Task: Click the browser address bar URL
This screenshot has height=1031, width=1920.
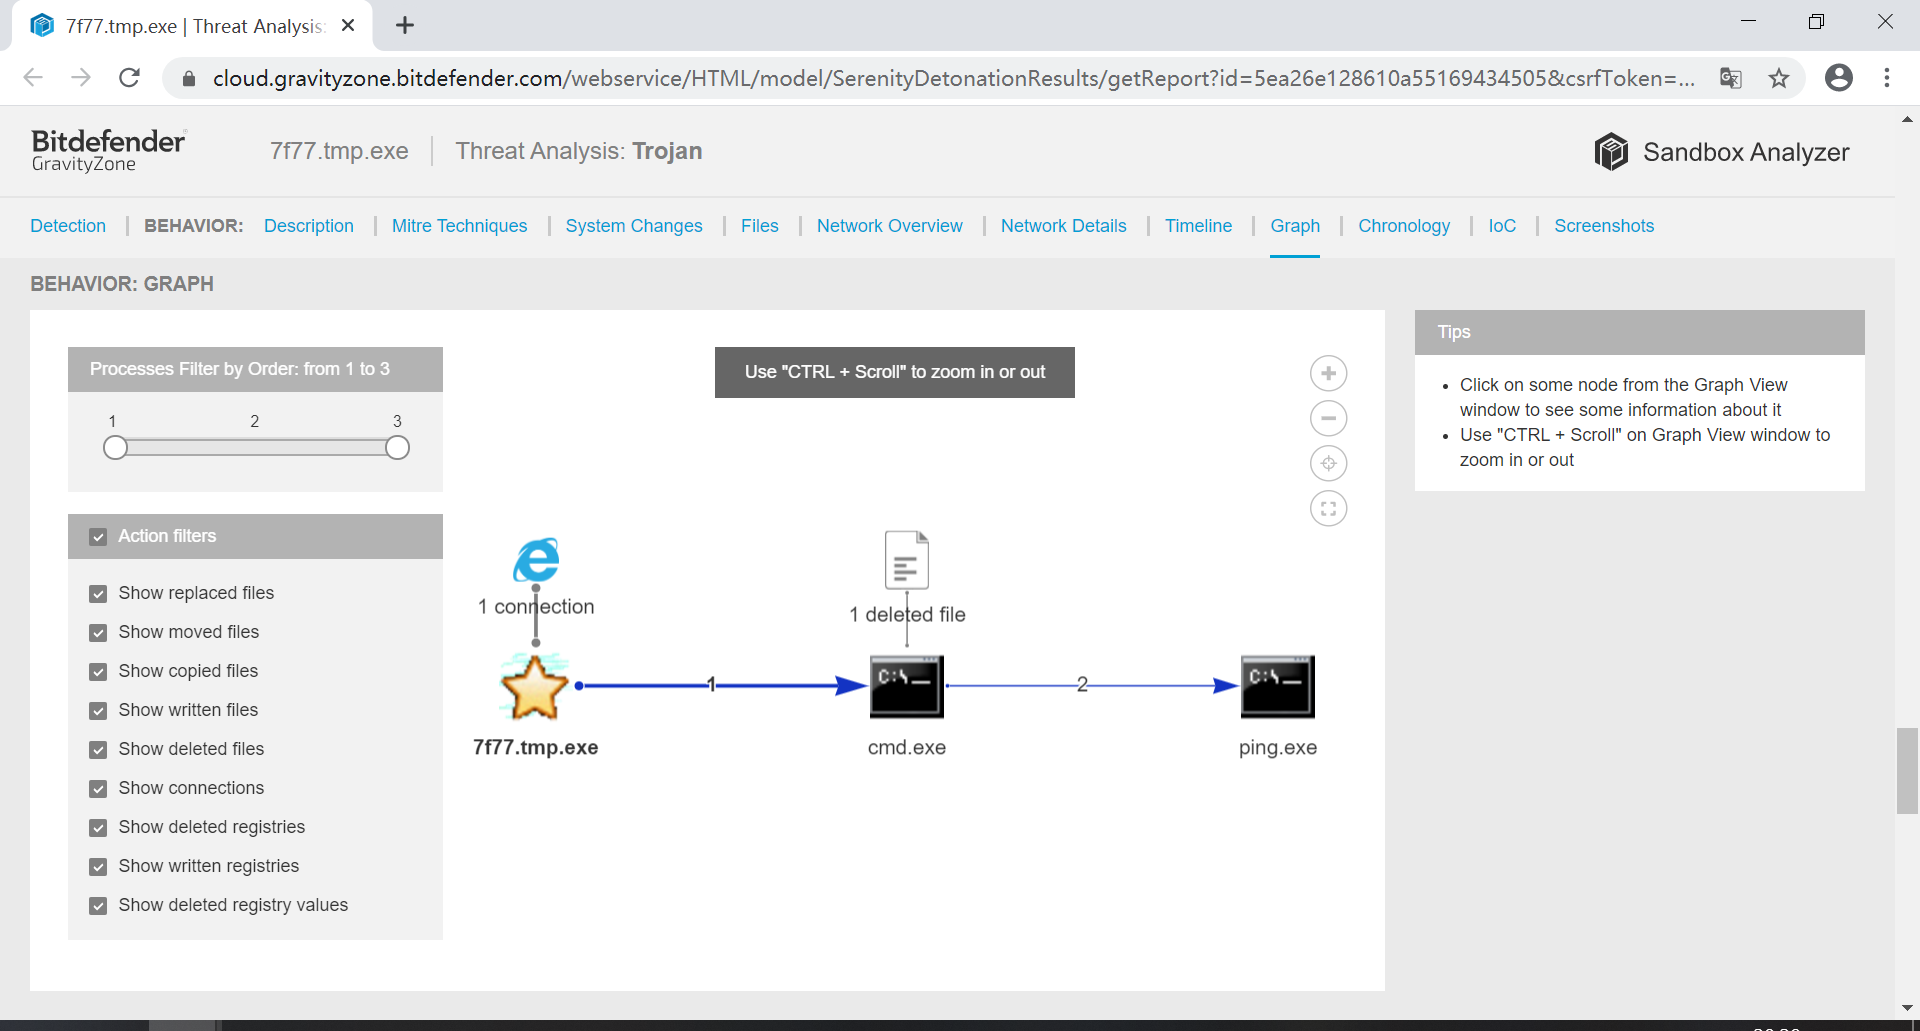Action: point(953,78)
